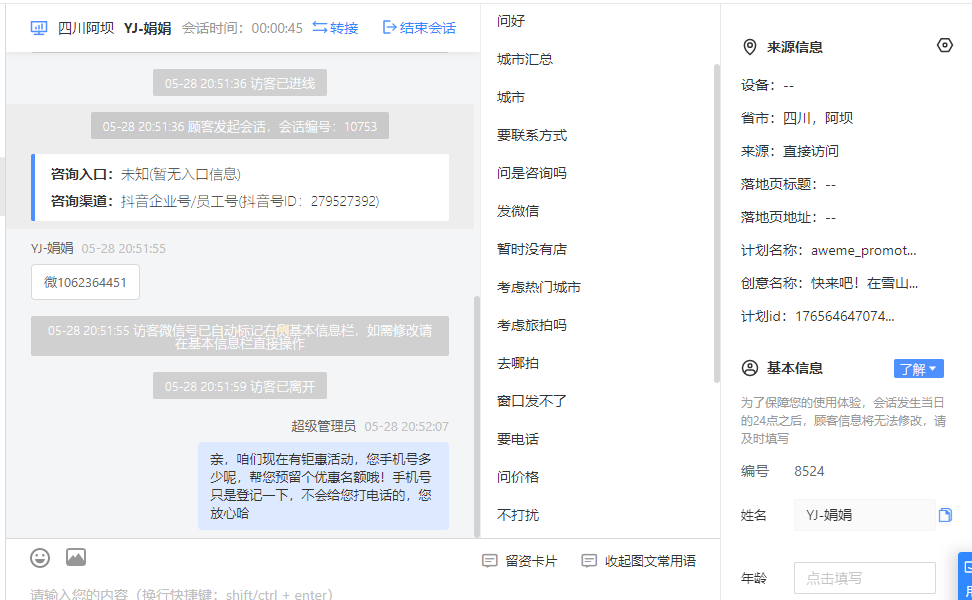972x600 pixels.
Task: Click the location pin icon by 来源信息
Action: pos(750,47)
